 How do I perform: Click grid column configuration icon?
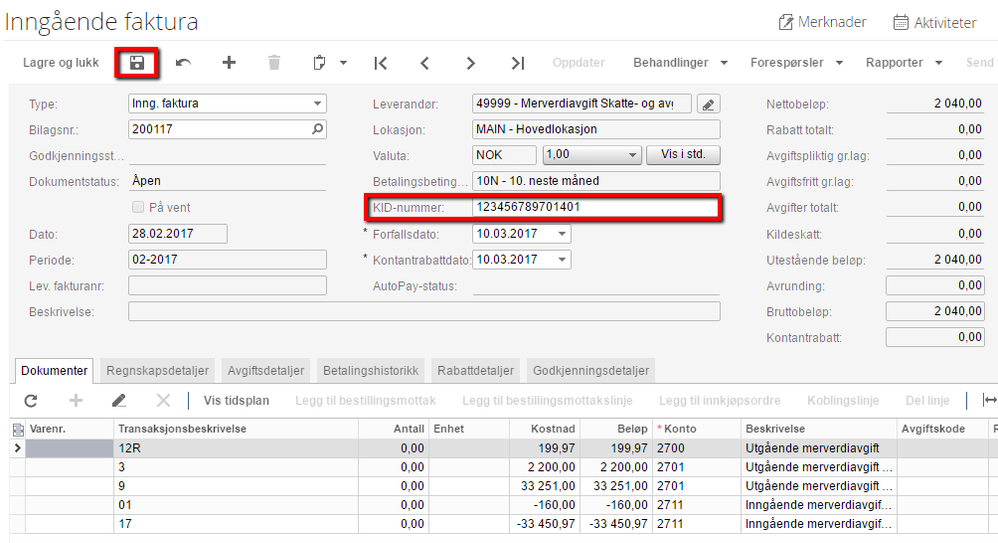tap(18, 430)
